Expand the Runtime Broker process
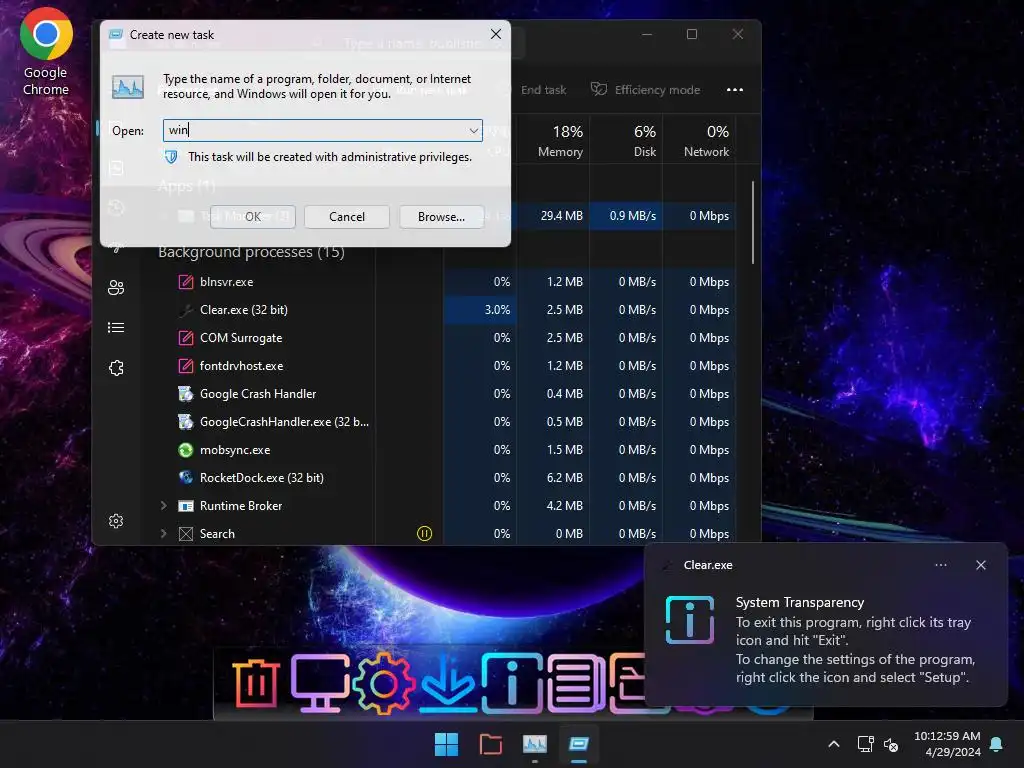 (x=163, y=505)
